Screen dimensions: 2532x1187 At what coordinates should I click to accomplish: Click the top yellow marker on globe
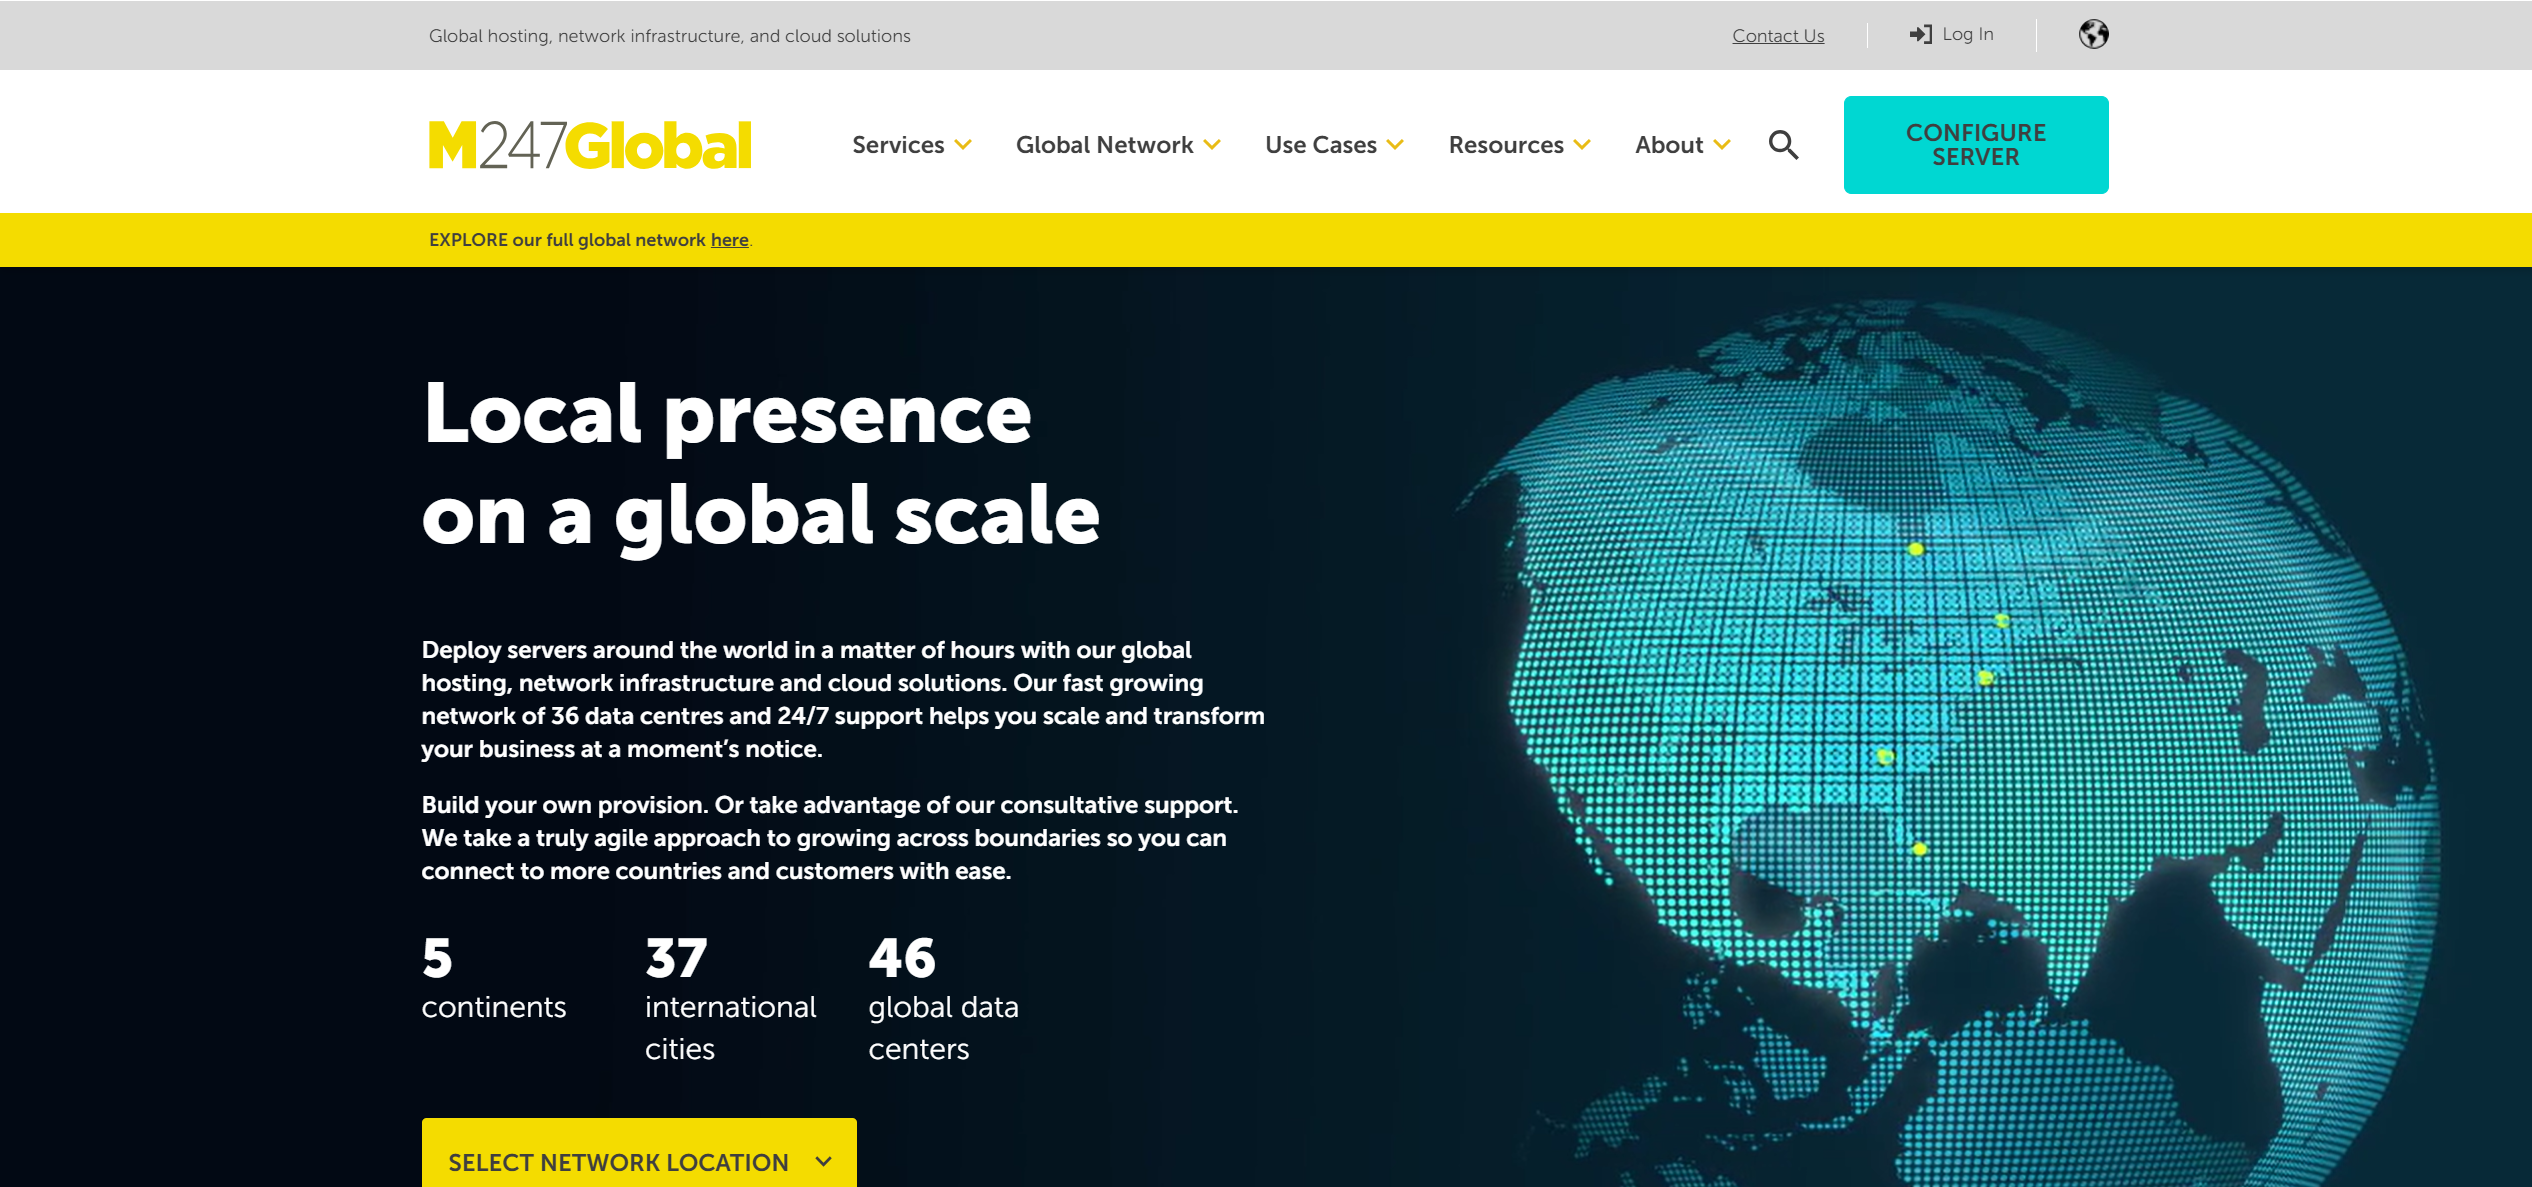(x=1915, y=549)
